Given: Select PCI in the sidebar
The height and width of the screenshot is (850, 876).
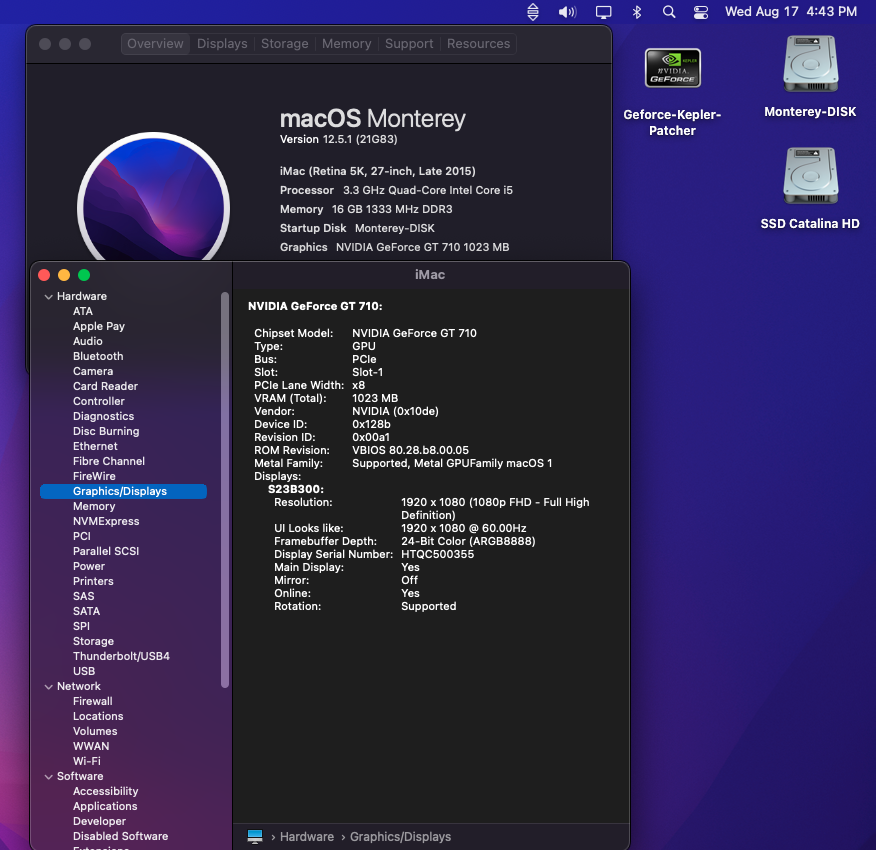Looking at the screenshot, I should coord(82,536).
